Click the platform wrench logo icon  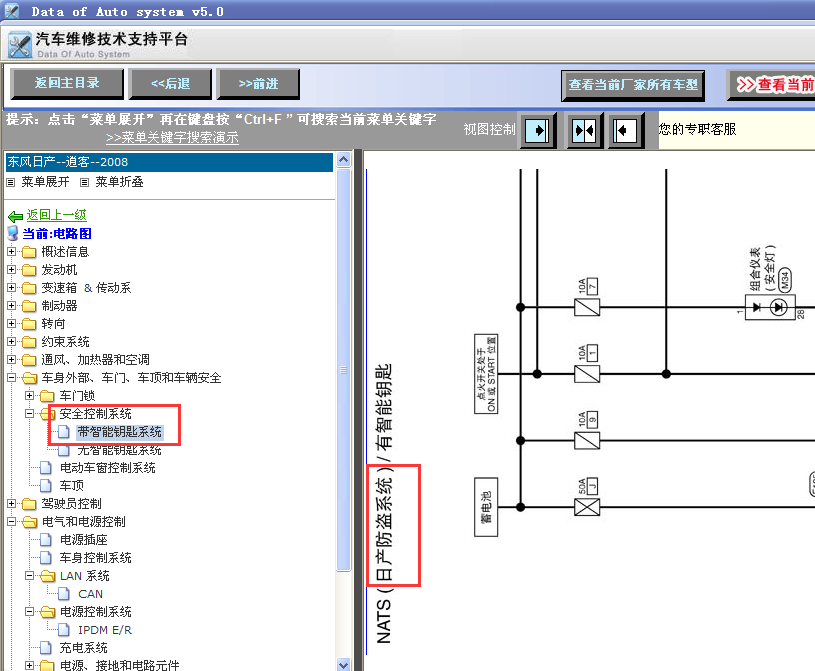click(x=20, y=46)
